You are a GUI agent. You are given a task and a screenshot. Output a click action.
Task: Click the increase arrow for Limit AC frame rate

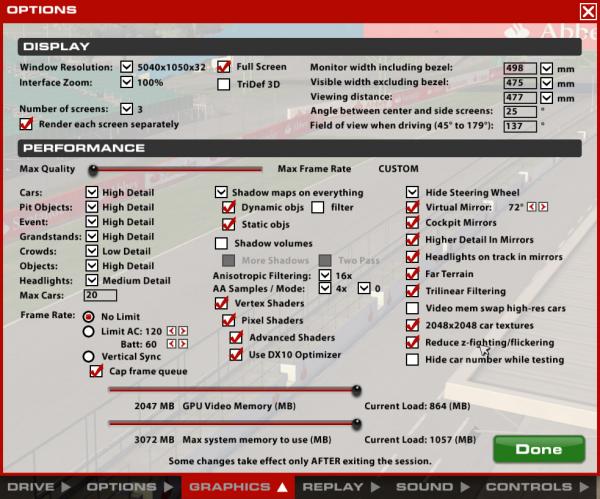pos(184,330)
